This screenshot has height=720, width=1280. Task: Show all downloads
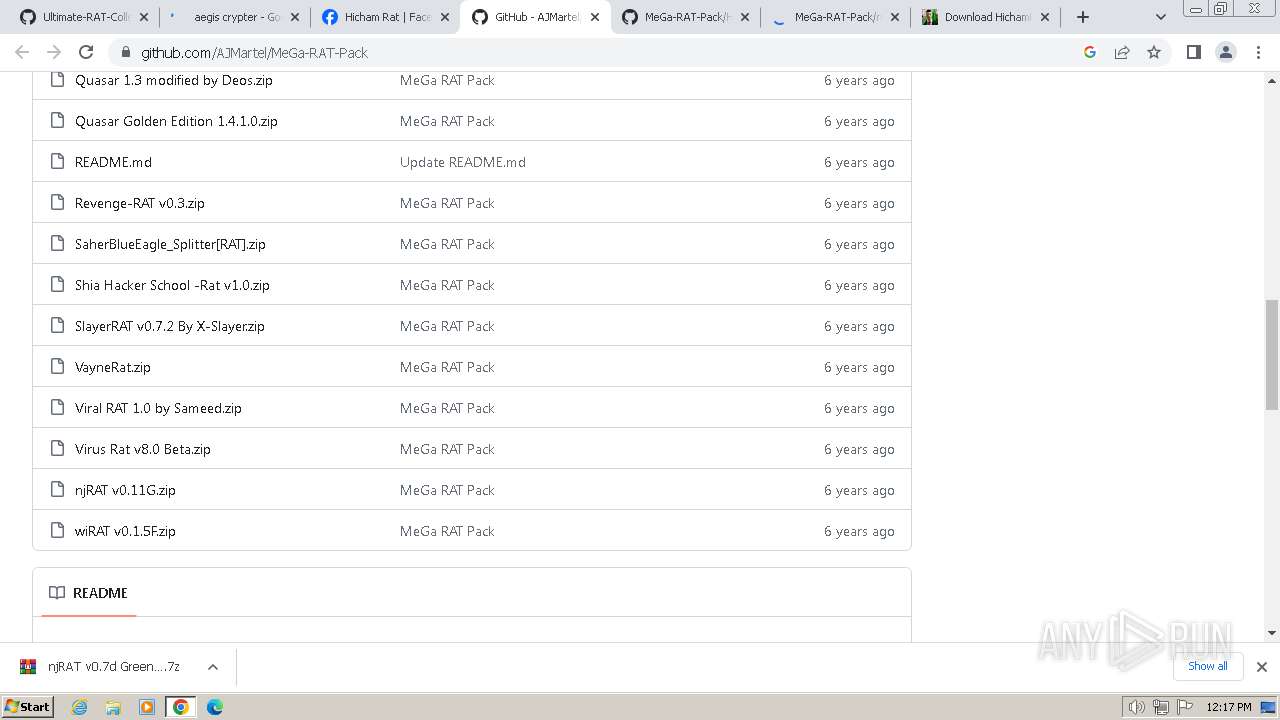tap(1208, 666)
